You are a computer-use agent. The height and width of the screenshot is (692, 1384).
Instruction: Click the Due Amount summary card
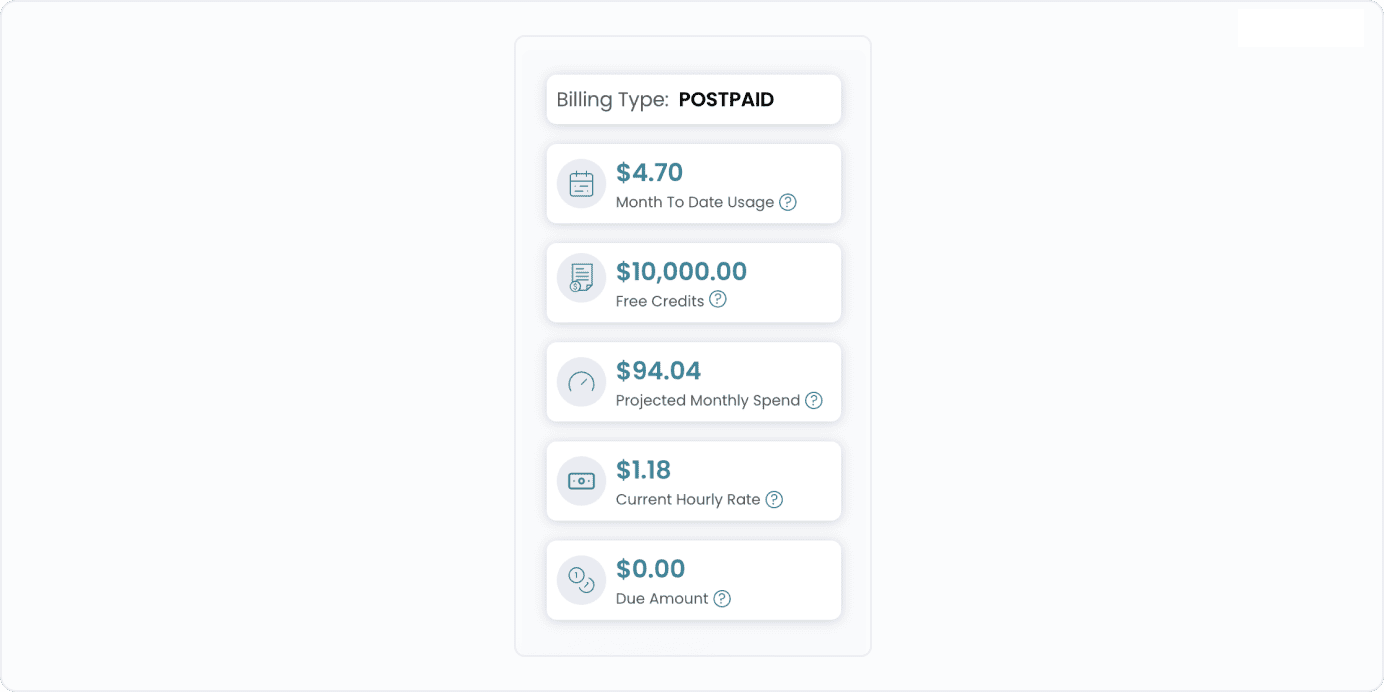point(693,580)
